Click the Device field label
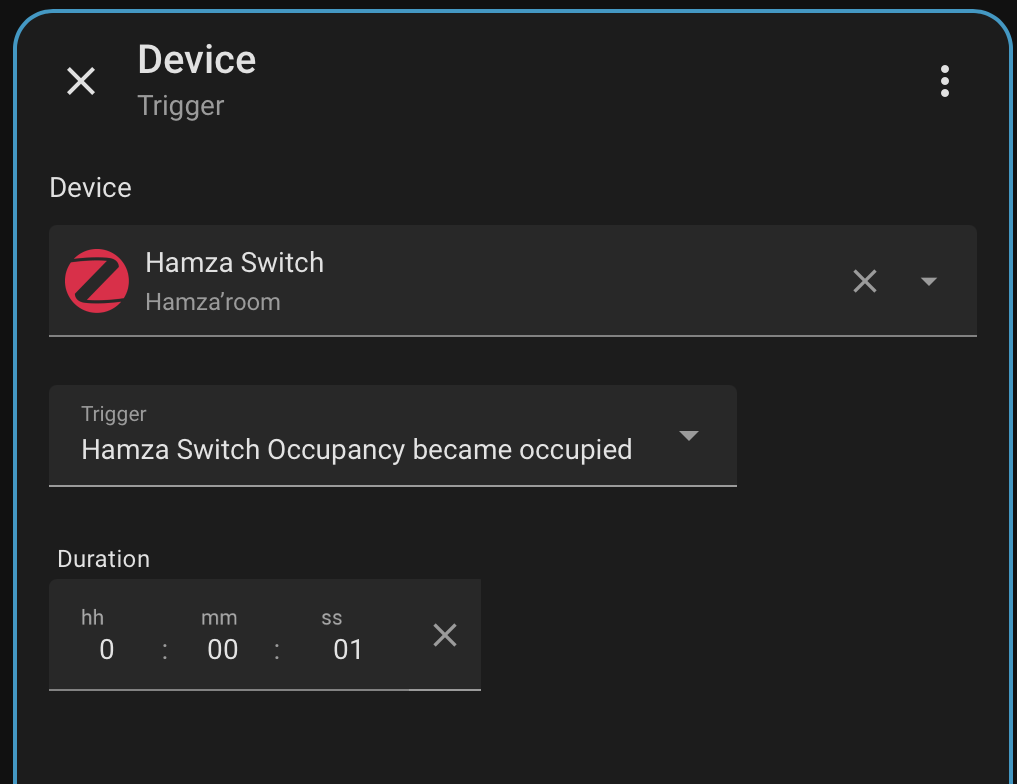This screenshot has width=1017, height=784. (90, 188)
